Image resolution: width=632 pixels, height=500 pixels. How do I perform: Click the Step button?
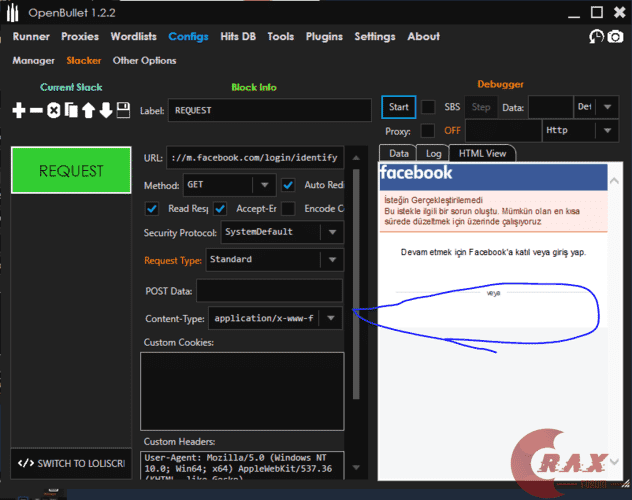point(481,107)
